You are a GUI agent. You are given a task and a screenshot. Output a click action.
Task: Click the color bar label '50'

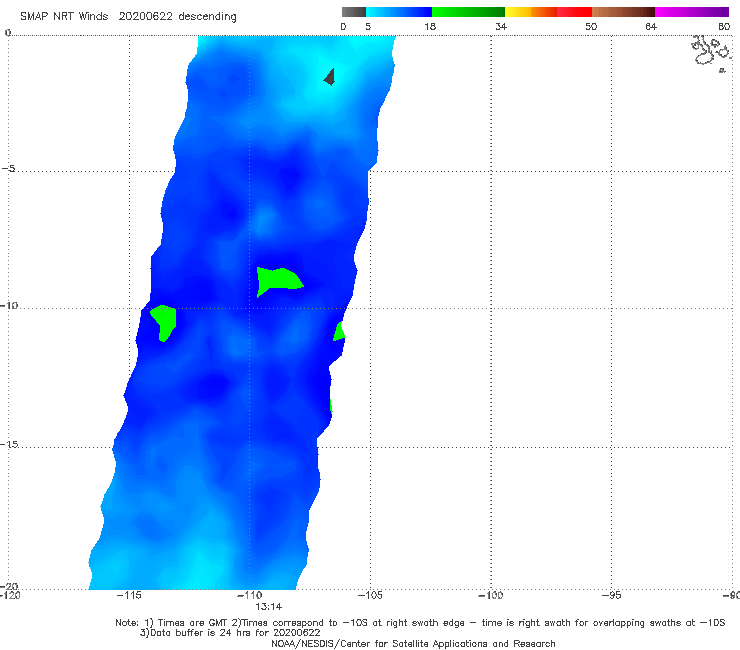tap(591, 27)
